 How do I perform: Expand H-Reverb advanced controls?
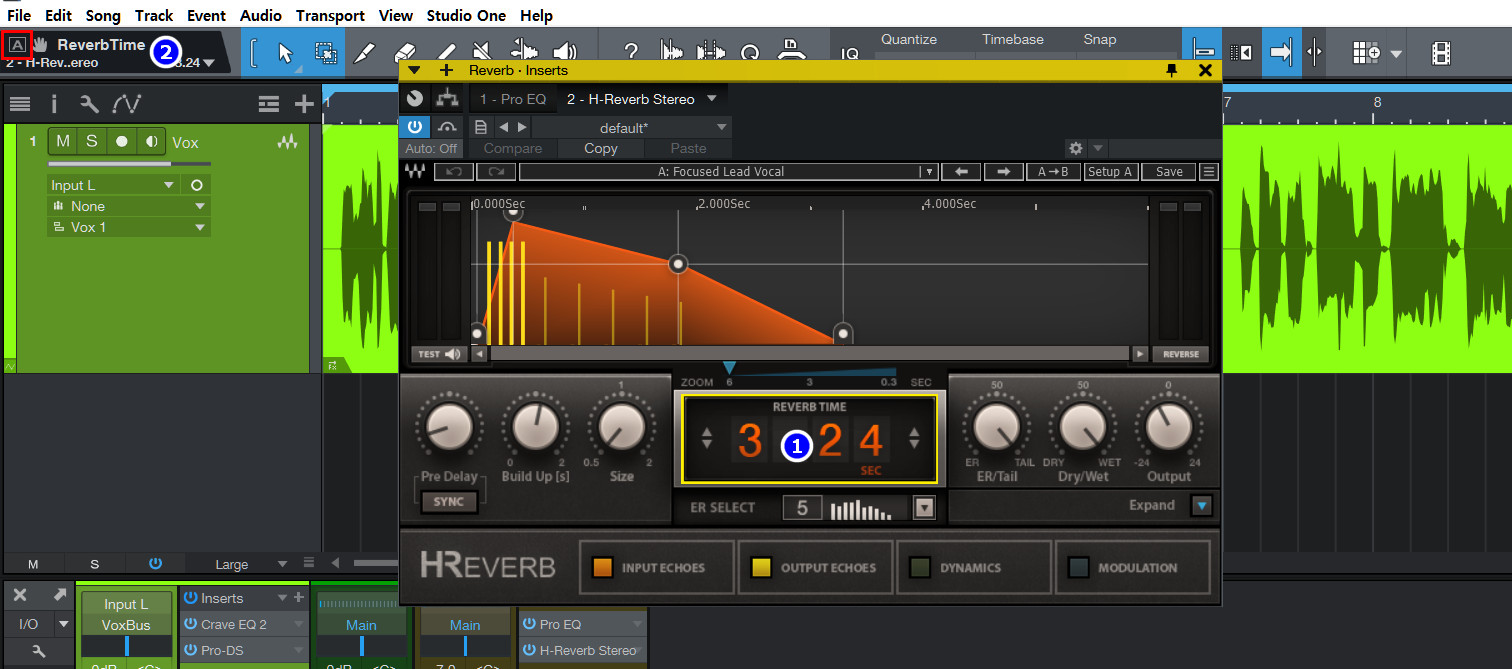coord(1201,505)
